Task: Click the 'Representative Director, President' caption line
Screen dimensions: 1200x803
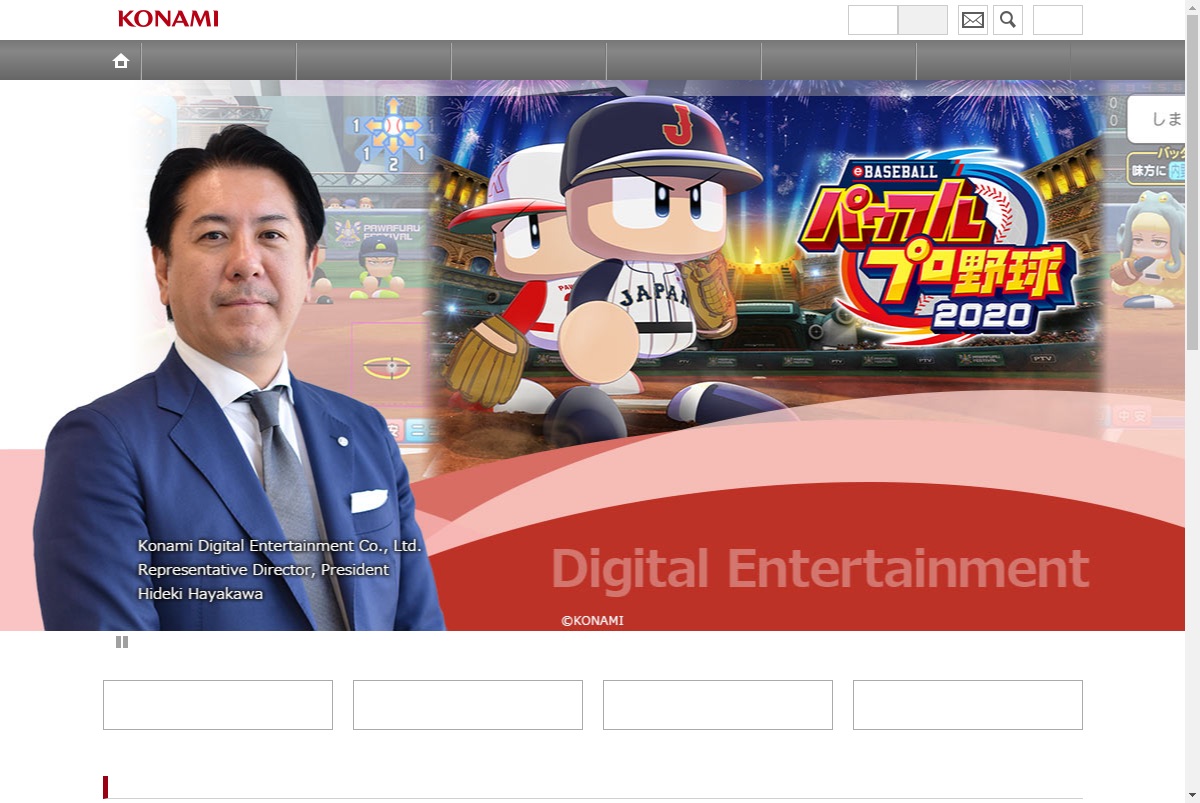Action: click(x=264, y=570)
